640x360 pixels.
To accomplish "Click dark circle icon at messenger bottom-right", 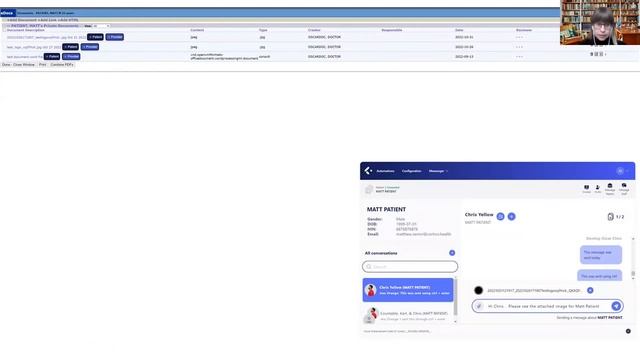I will [x=628, y=331].
